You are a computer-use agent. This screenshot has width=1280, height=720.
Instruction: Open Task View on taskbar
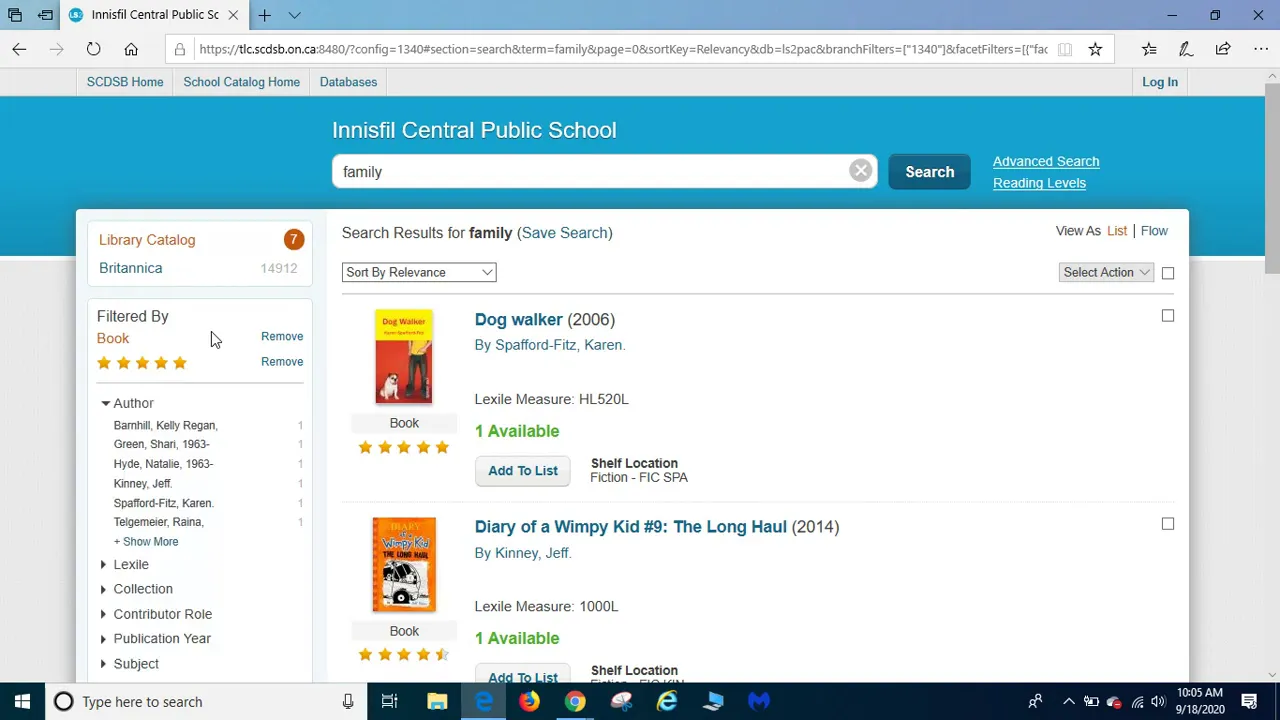coord(390,702)
